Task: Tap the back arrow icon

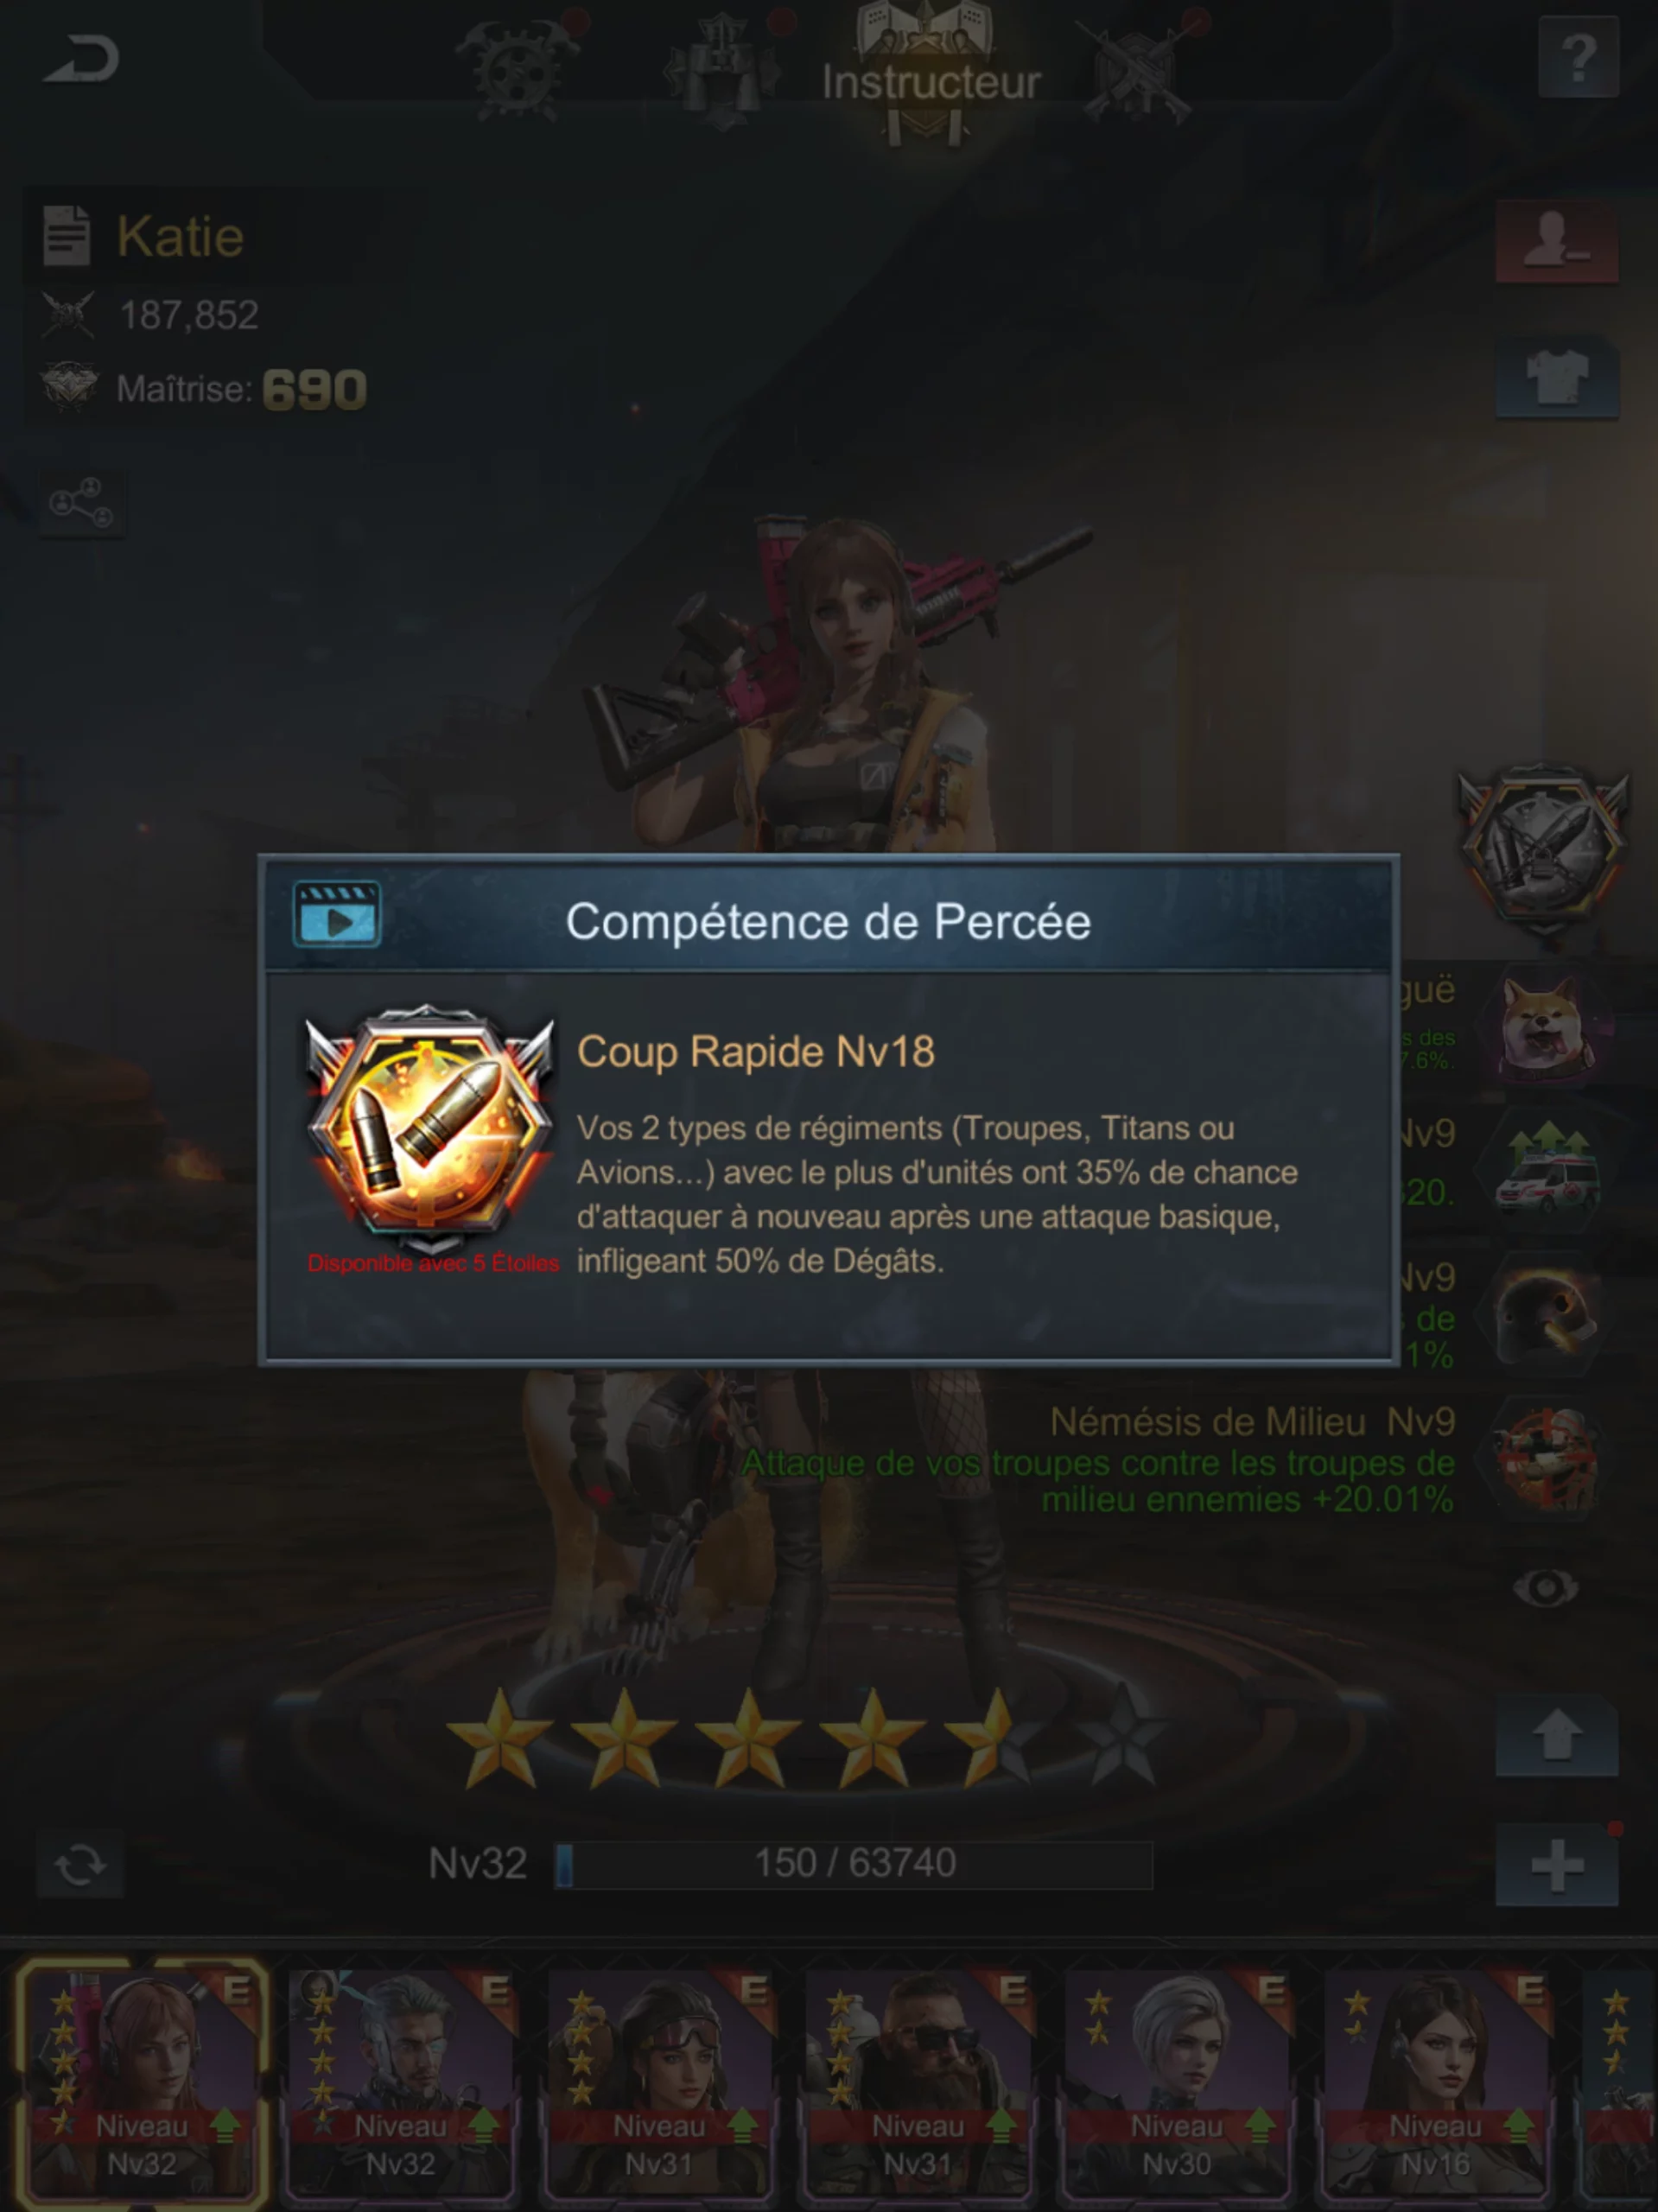Action: [x=81, y=59]
